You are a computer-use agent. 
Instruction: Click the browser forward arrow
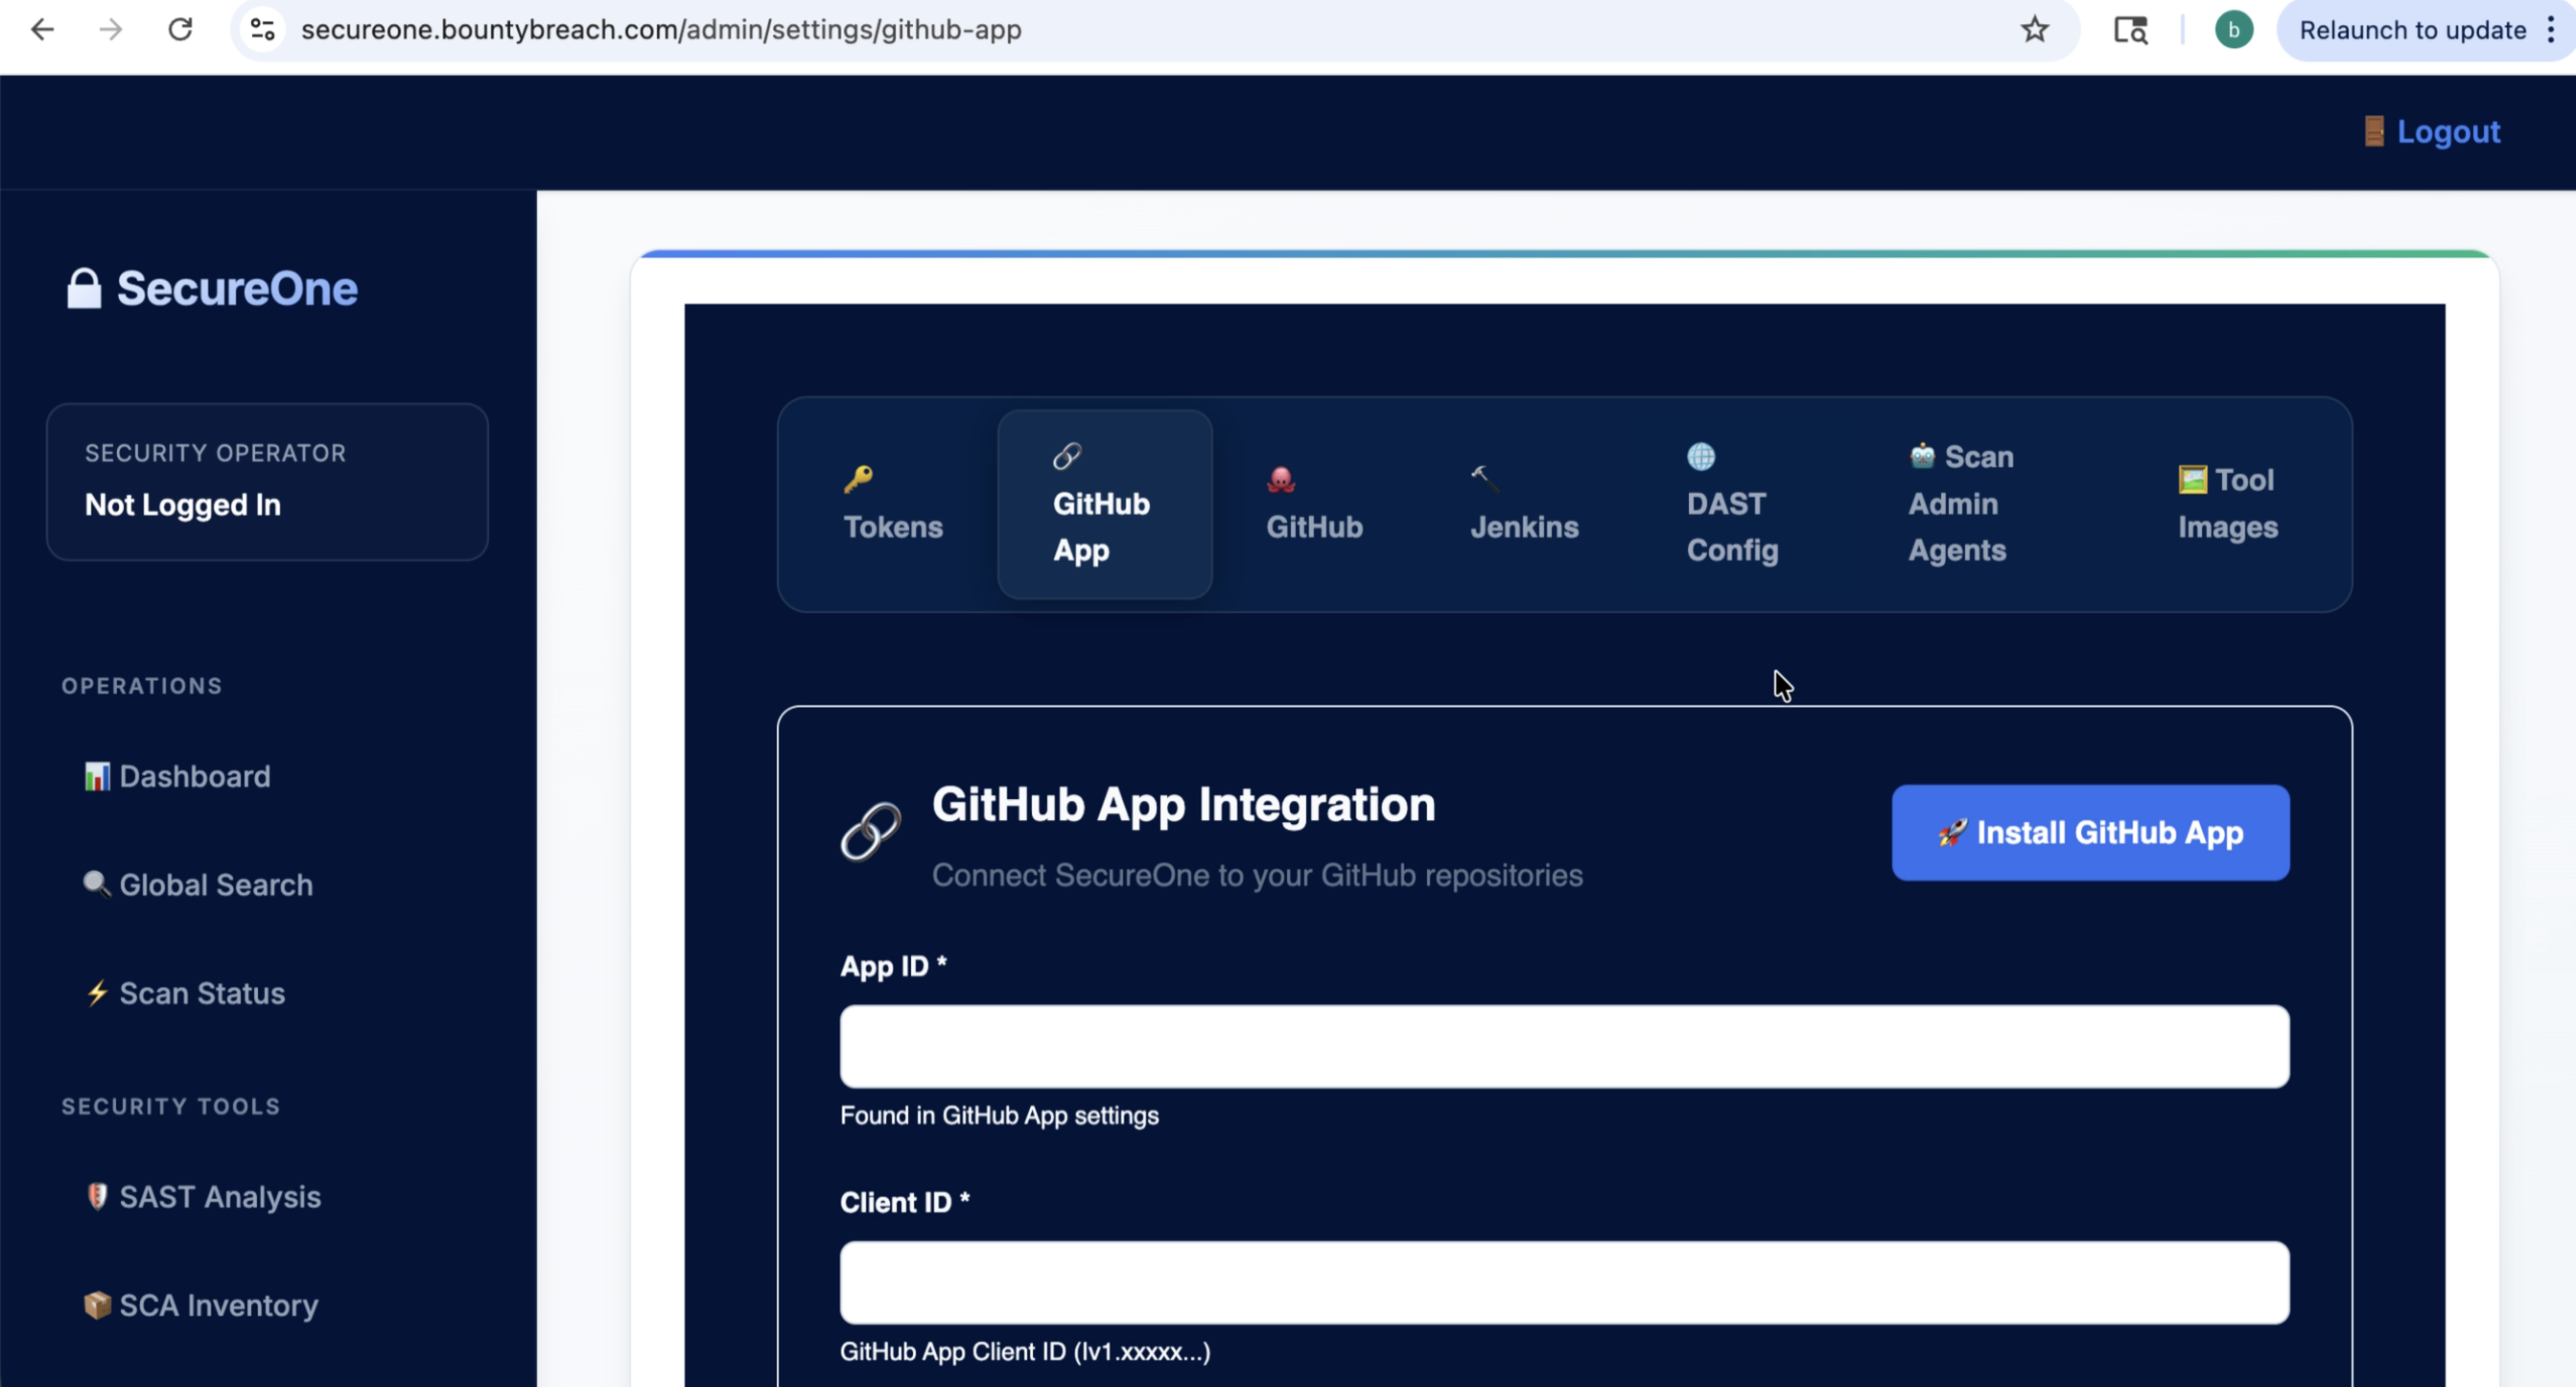point(111,30)
